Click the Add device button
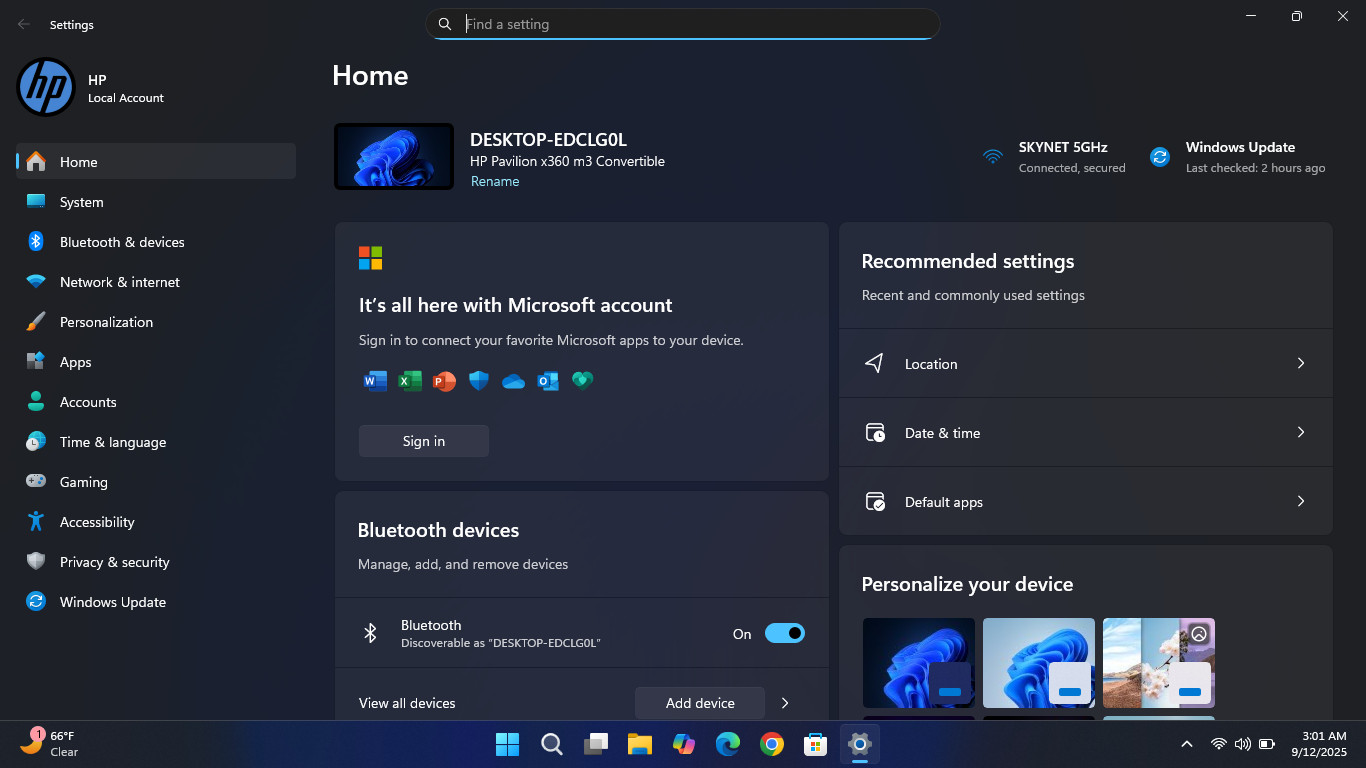 (700, 703)
